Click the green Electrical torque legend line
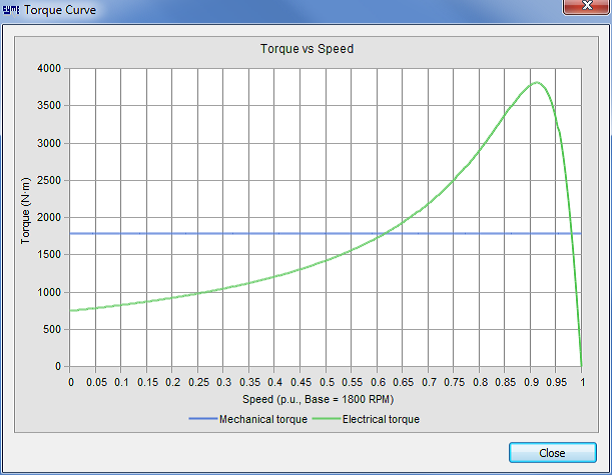This screenshot has height=475, width=612. click(x=327, y=419)
